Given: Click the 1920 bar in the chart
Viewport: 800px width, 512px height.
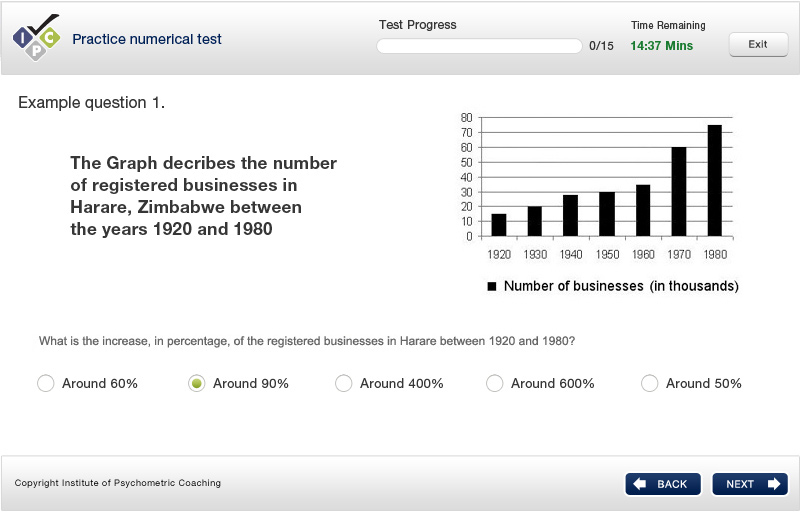Looking at the screenshot, I should pos(499,225).
